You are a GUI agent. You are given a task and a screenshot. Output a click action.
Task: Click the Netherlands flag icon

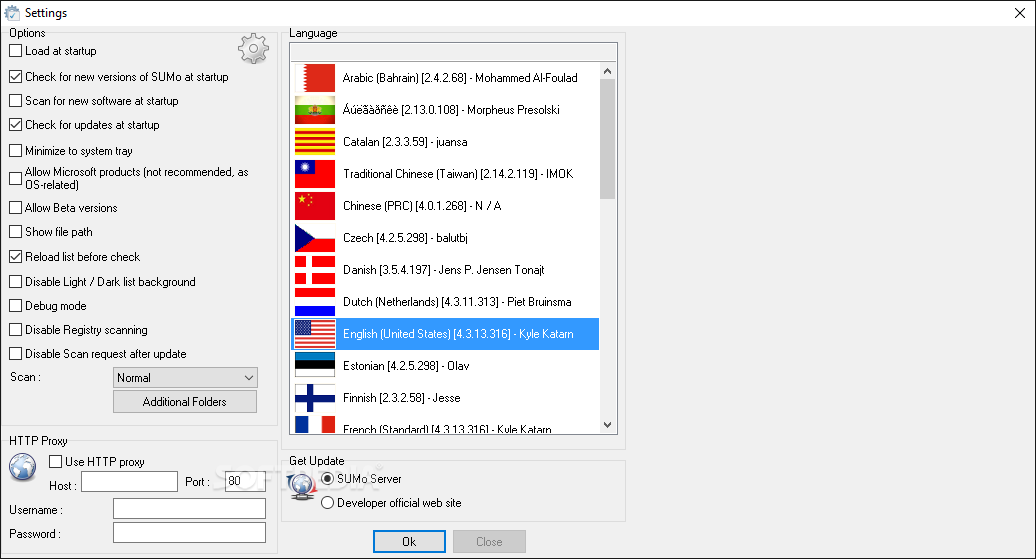315,302
